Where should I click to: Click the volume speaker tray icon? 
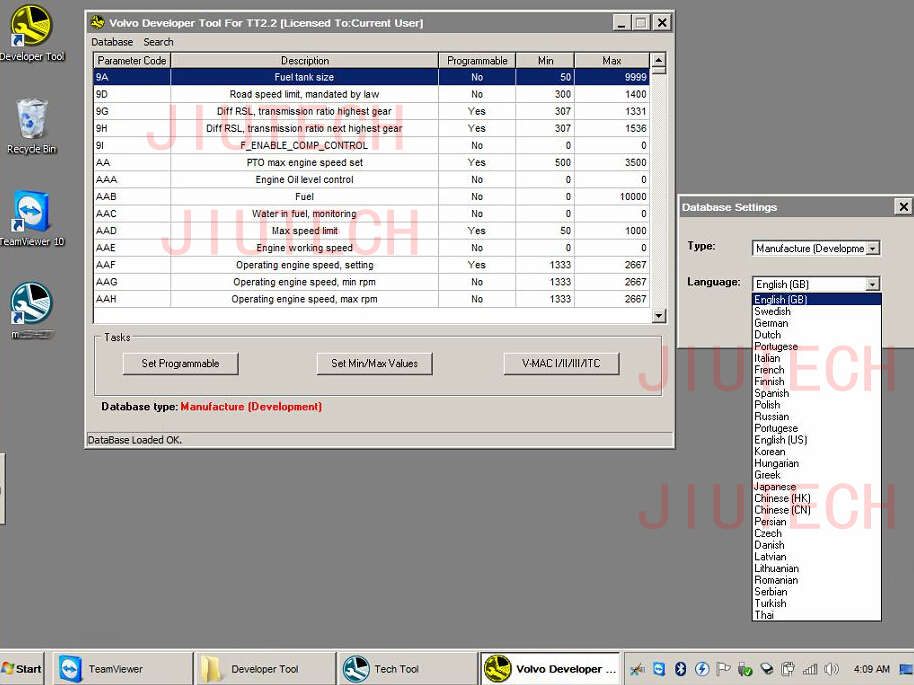coord(831,669)
